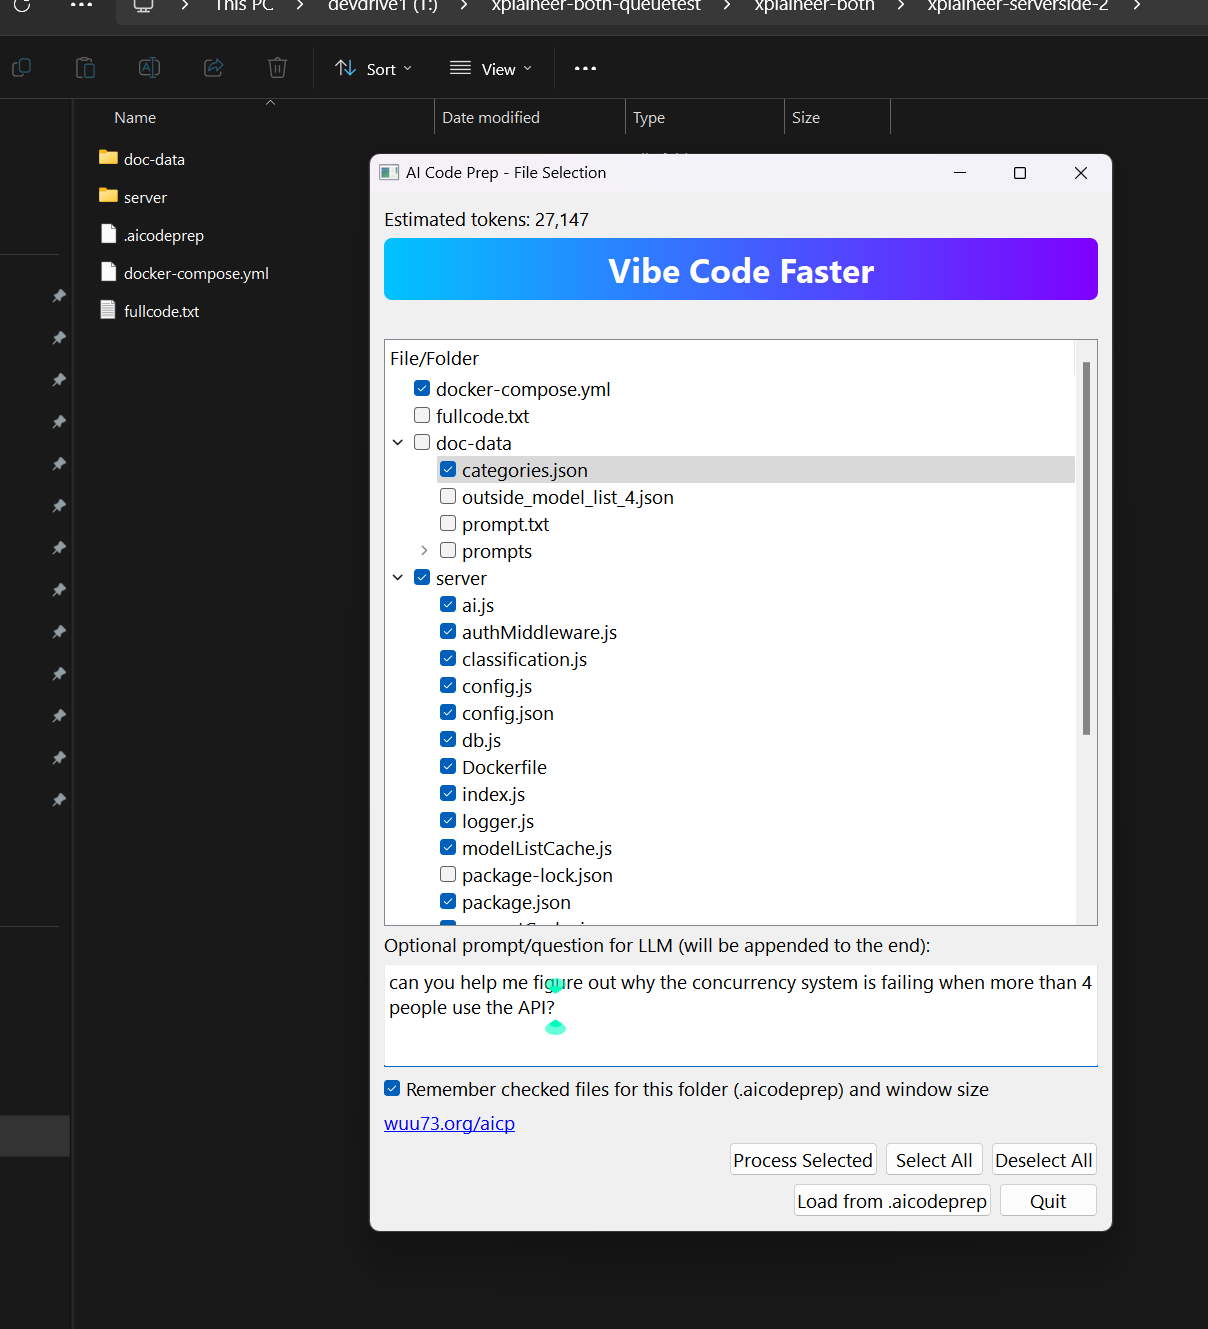Click the Rename icon in Explorer toolbar

[x=149, y=68]
